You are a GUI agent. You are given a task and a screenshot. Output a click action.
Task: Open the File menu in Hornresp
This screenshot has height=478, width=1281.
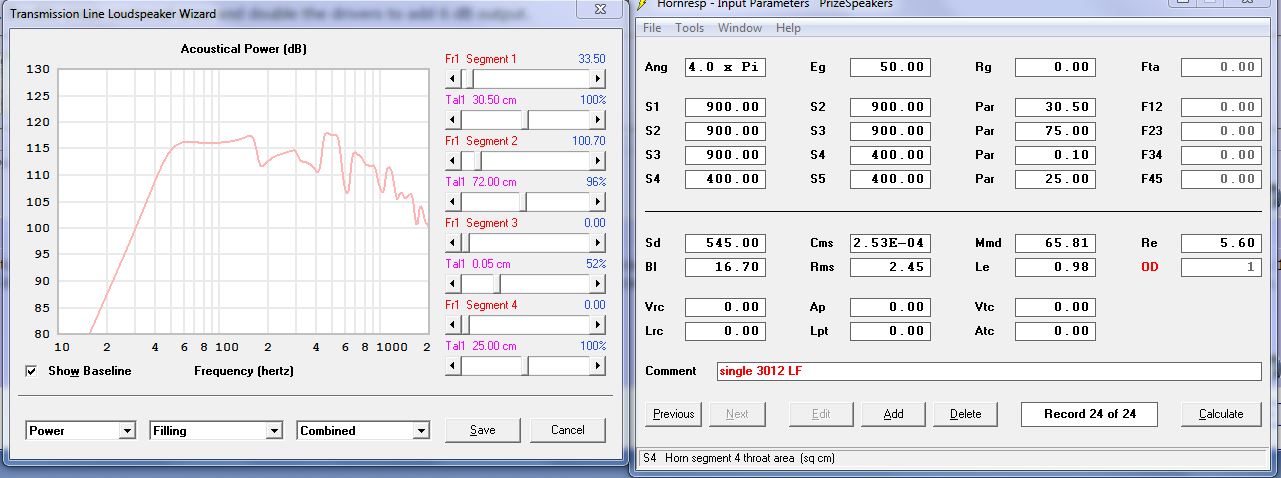coord(652,28)
